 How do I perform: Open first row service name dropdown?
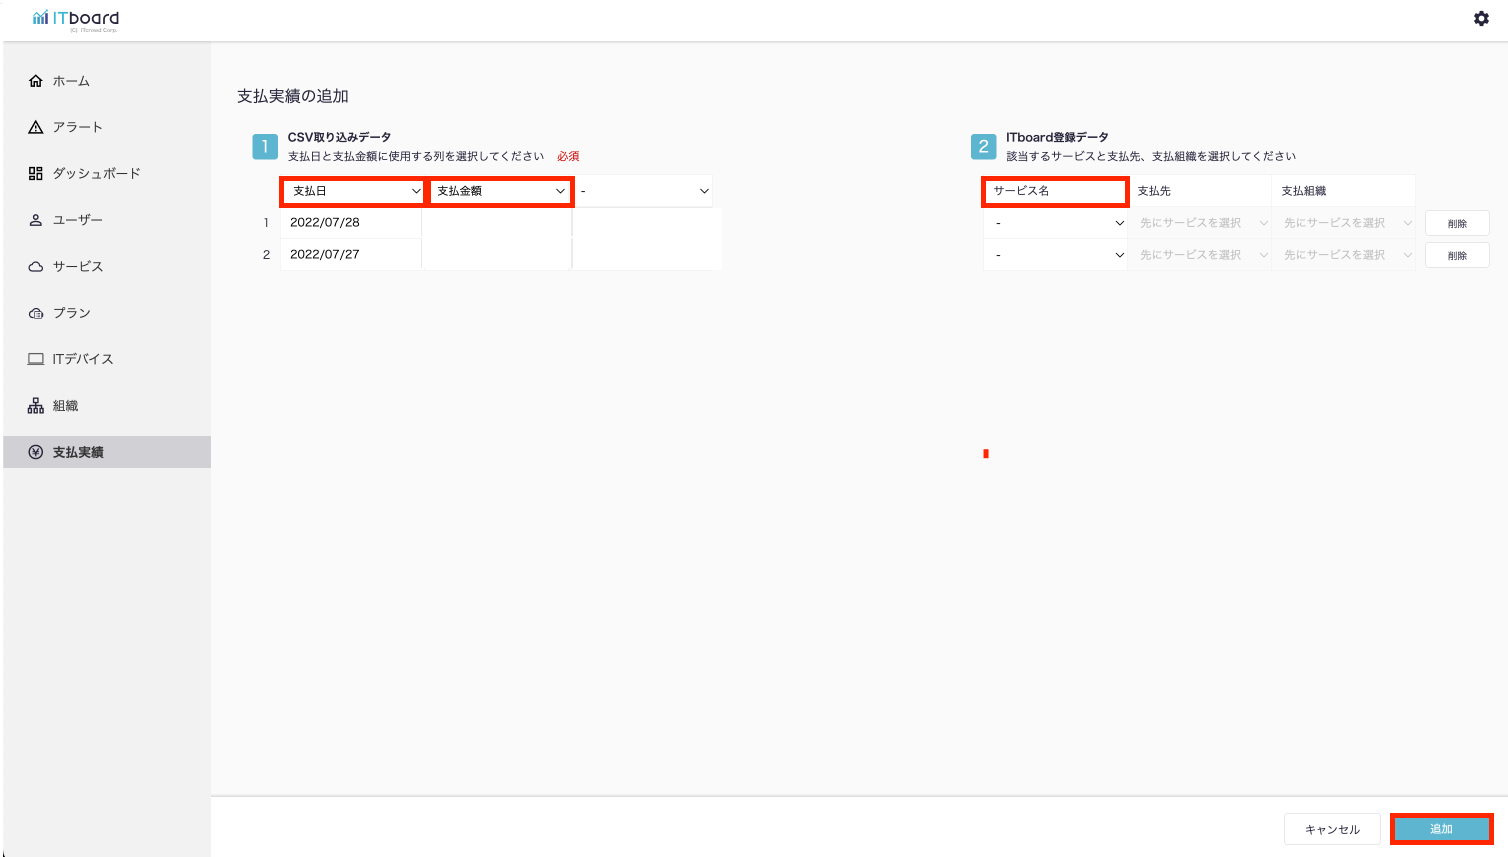pos(1056,223)
